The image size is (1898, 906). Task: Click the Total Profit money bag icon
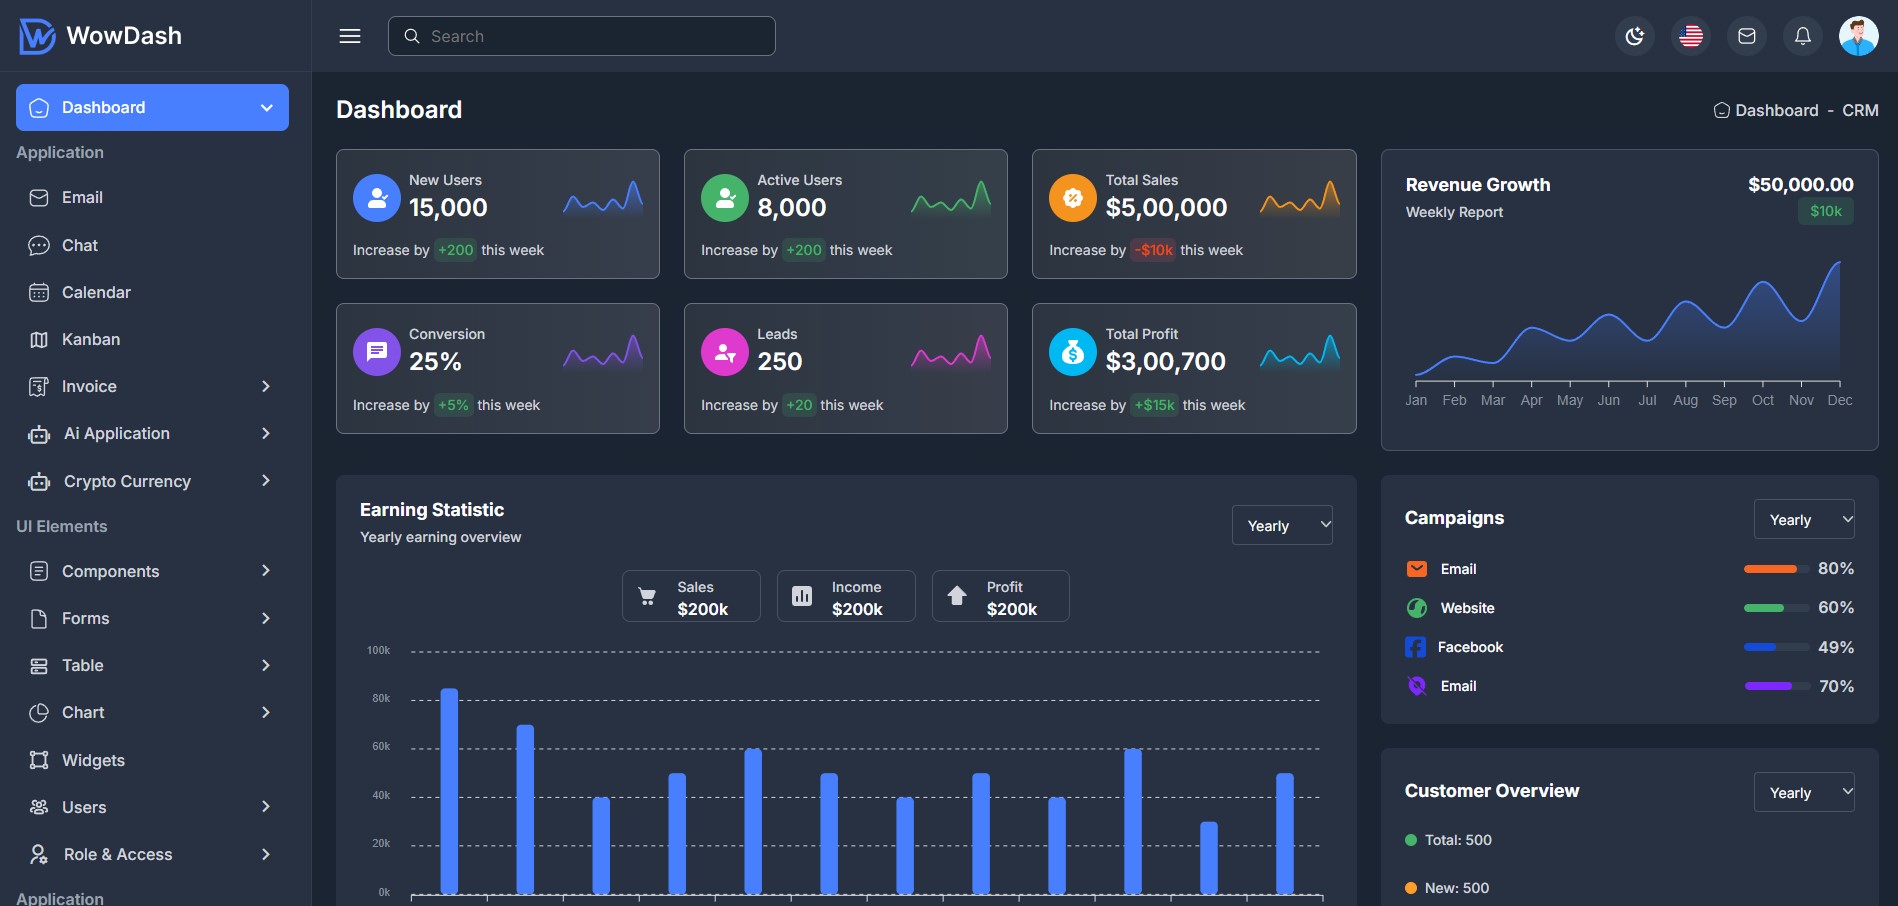point(1073,352)
